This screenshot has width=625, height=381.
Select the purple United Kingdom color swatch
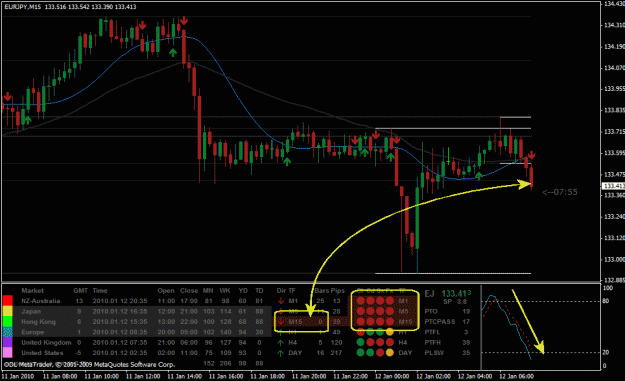(x=8, y=342)
